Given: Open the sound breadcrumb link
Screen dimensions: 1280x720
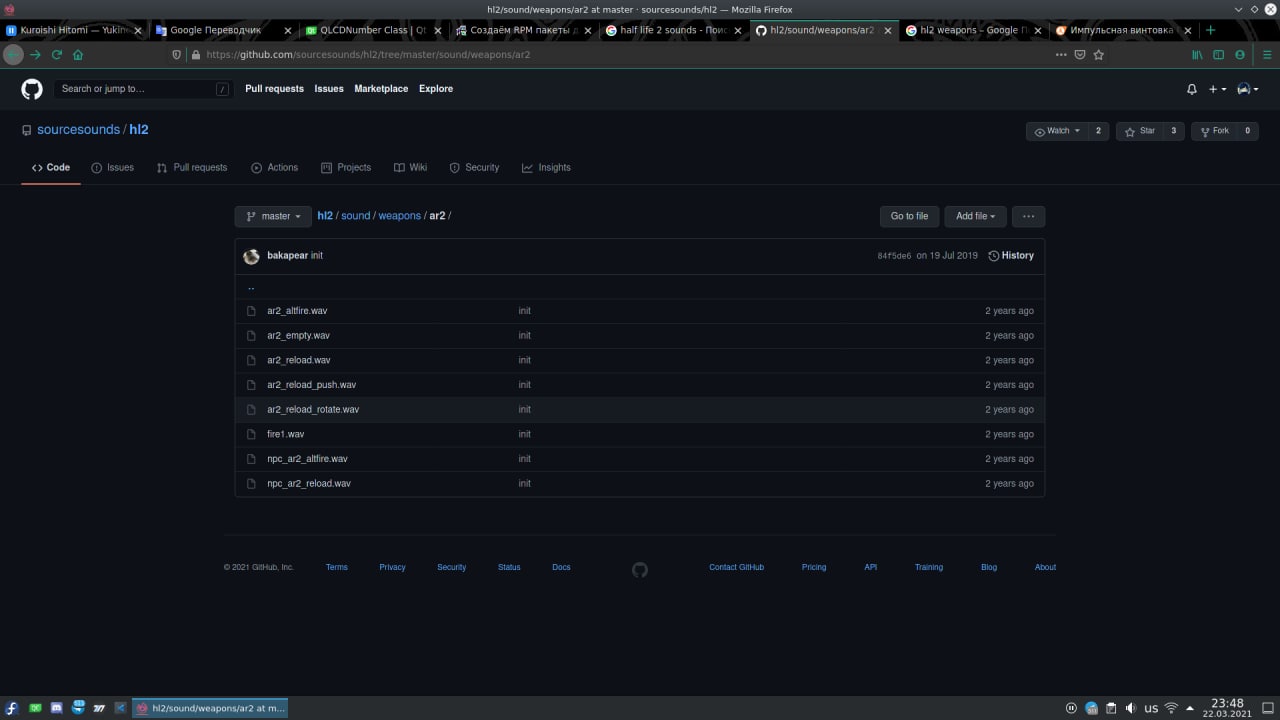Looking at the screenshot, I should coord(355,216).
